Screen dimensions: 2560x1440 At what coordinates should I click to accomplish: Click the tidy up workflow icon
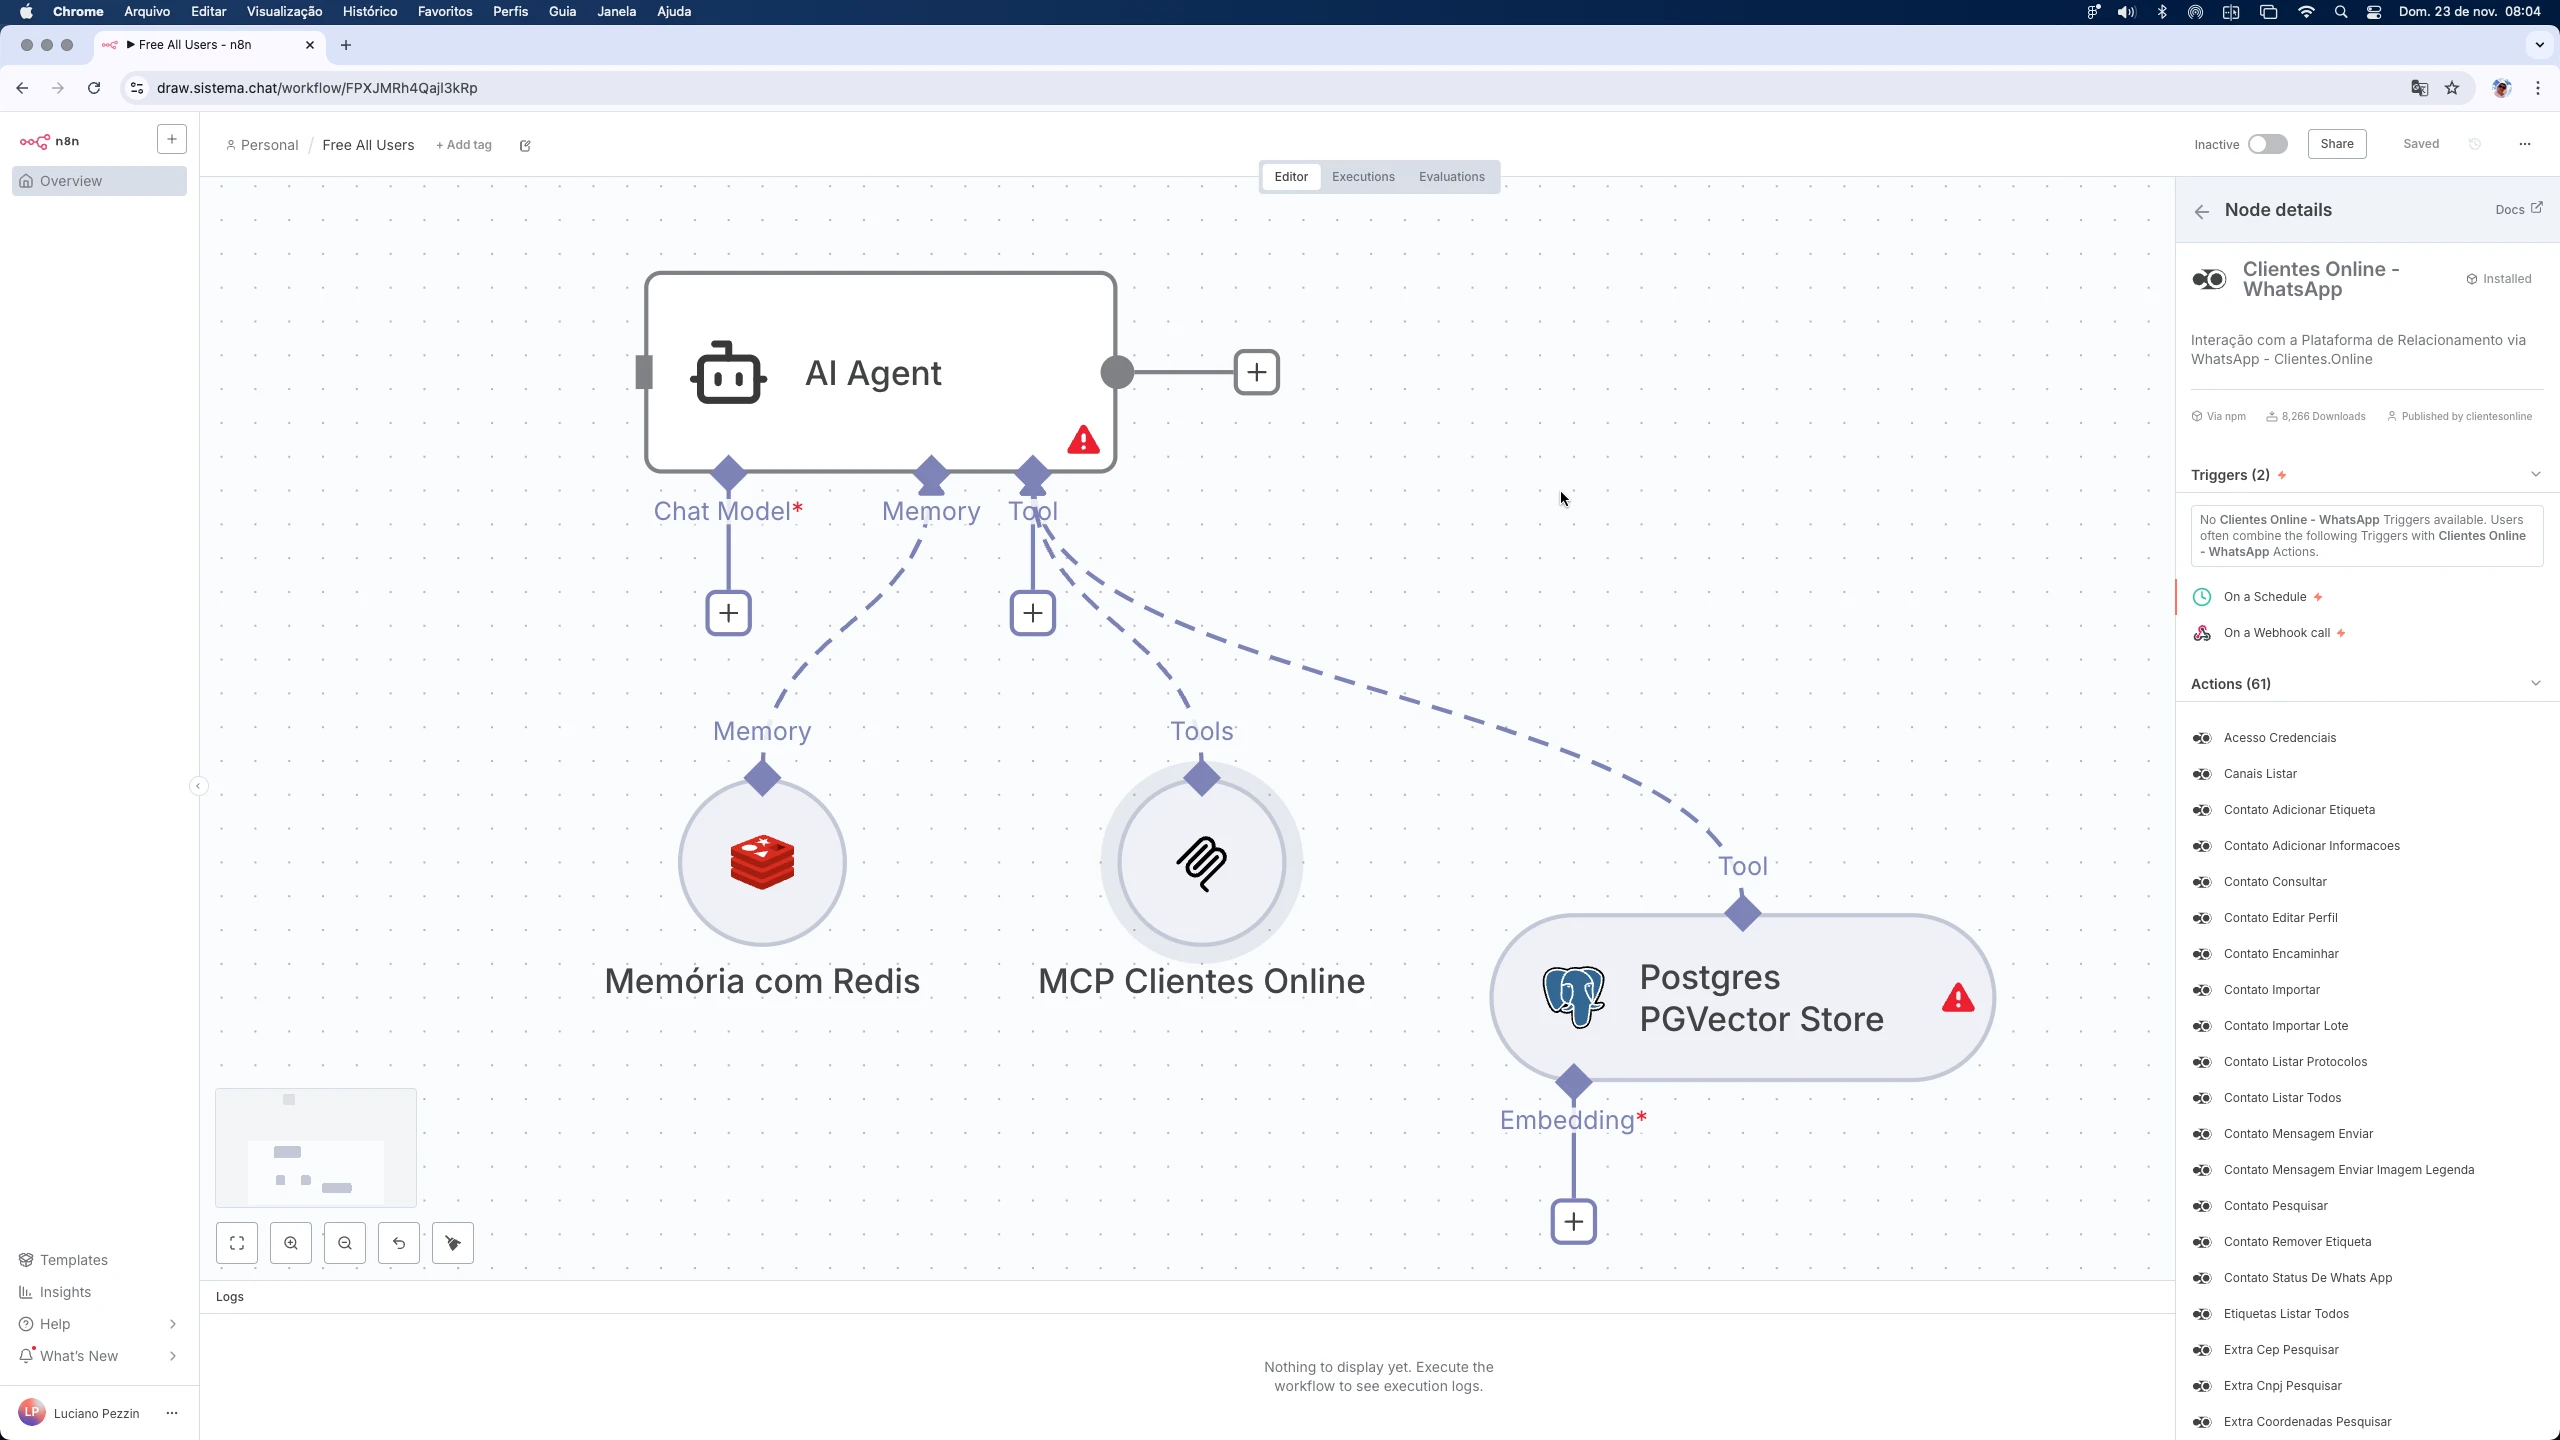tap(453, 1243)
